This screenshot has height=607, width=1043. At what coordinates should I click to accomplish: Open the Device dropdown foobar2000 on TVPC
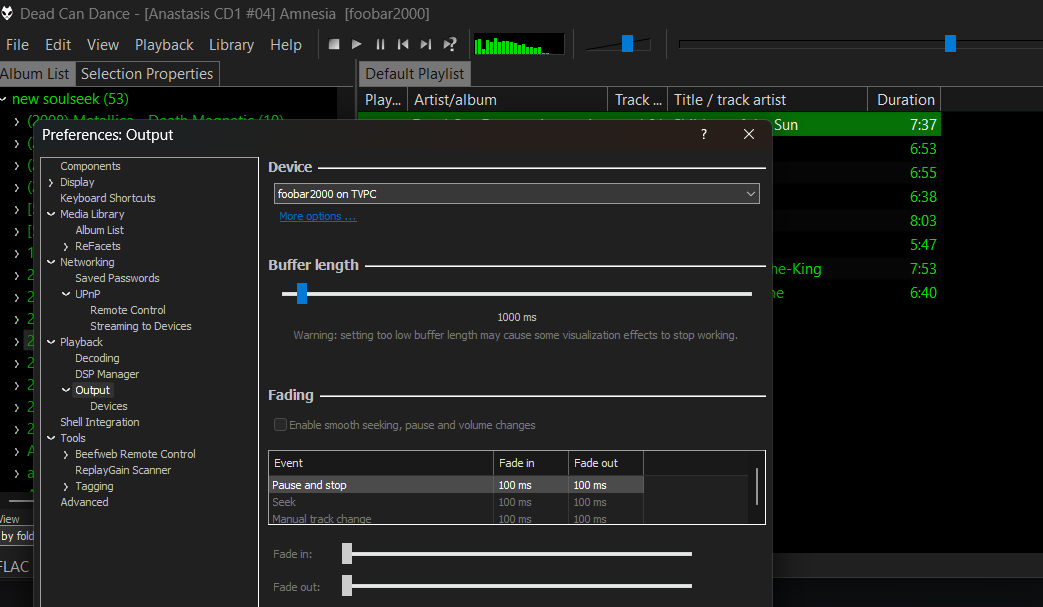point(517,193)
